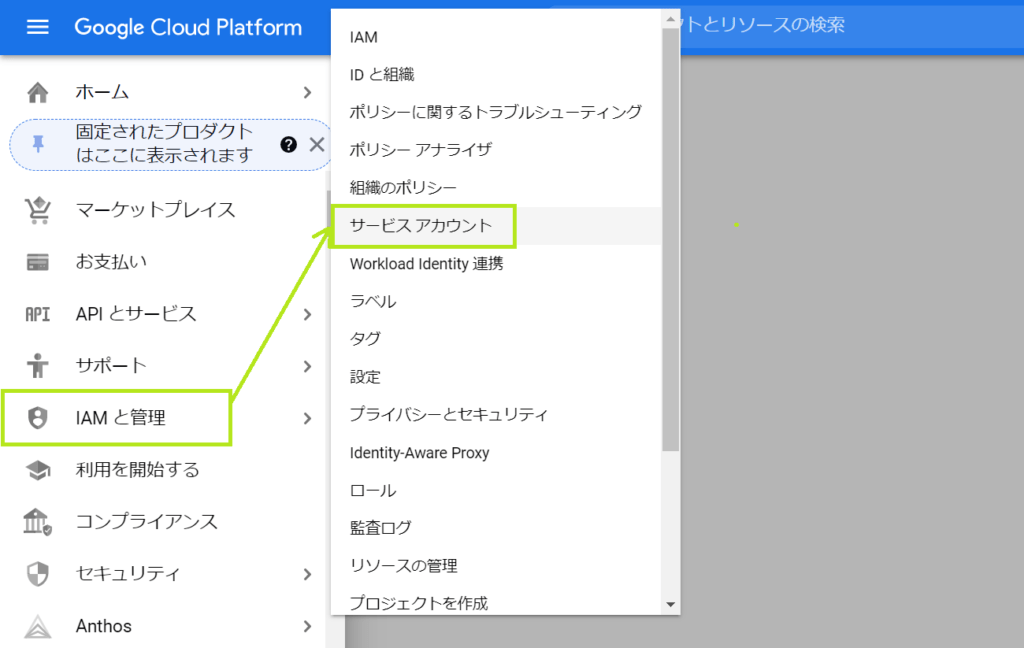This screenshot has width=1024, height=648.
Task: Expand the API とサービス submenu arrow
Action: click(308, 314)
